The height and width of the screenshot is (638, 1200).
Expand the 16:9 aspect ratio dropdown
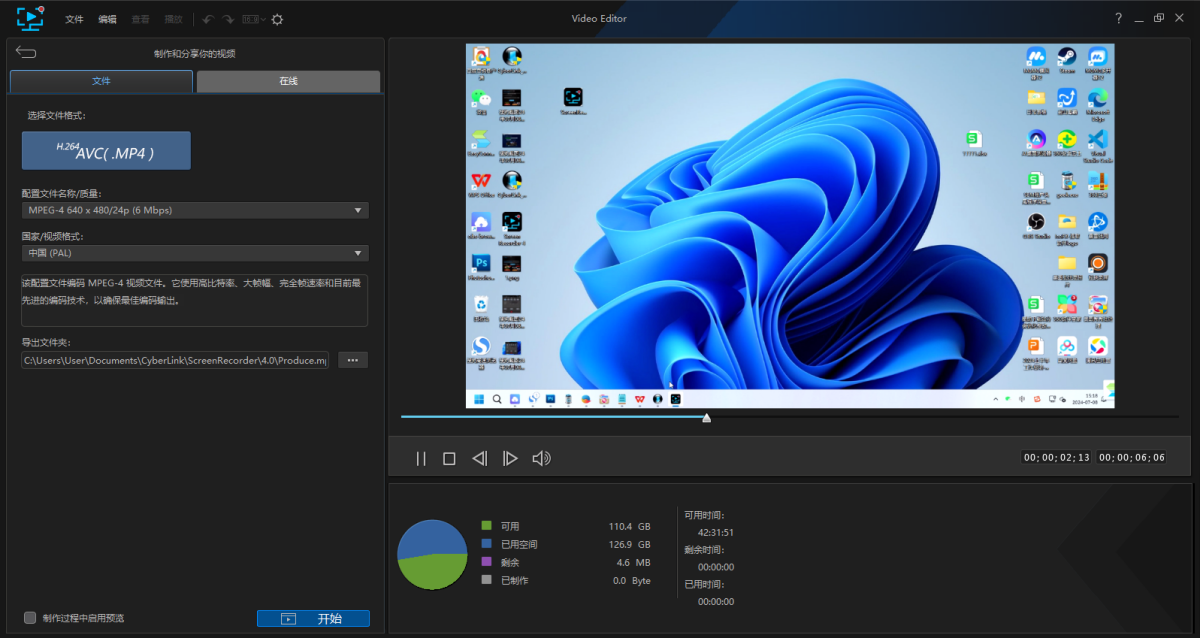coord(253,19)
